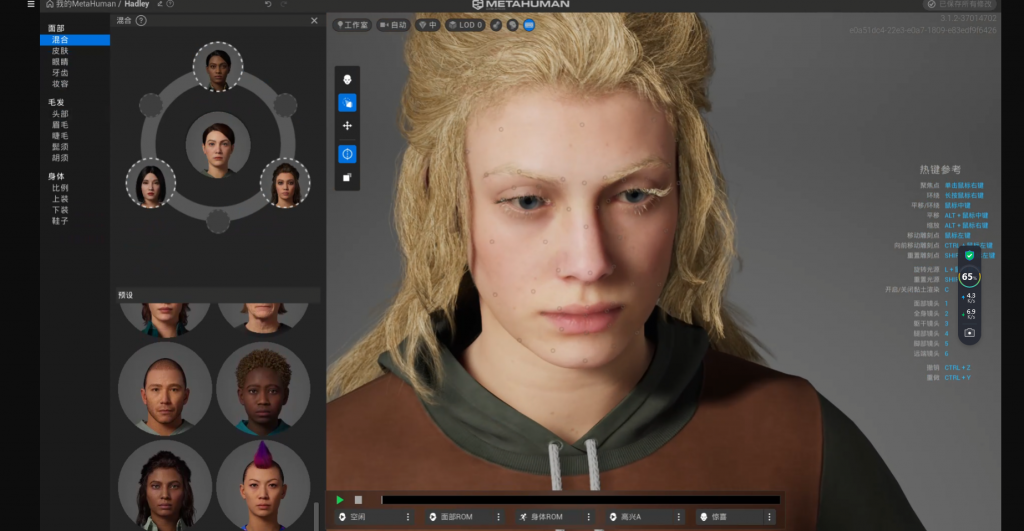The width and height of the screenshot is (1024, 531).
Task: Select 妆容 makeup in the sidebar
Action: [60, 84]
